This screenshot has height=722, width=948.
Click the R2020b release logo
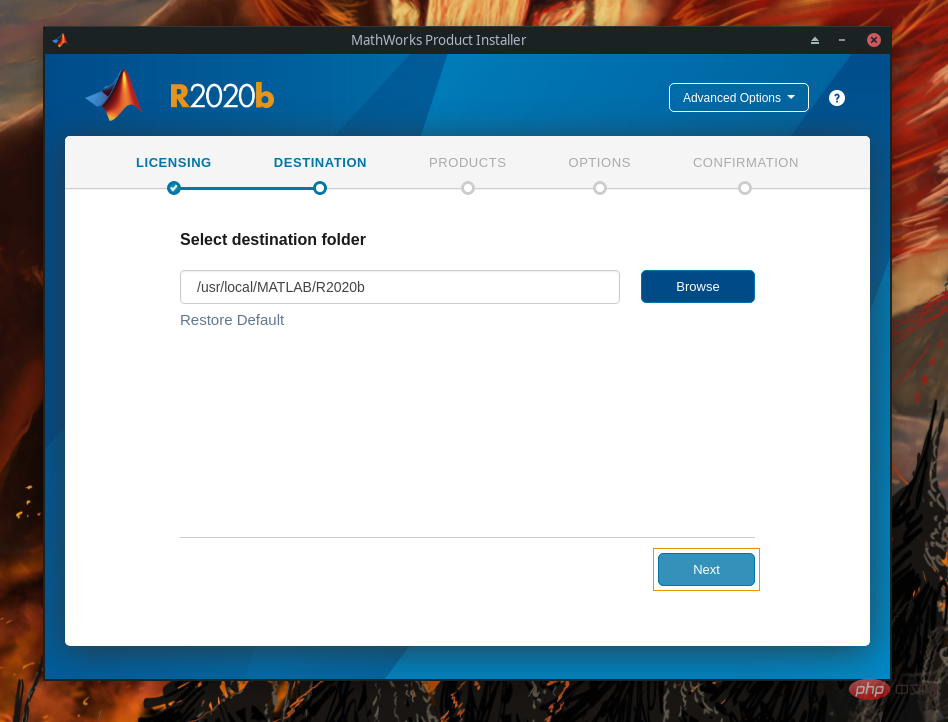tap(222, 96)
